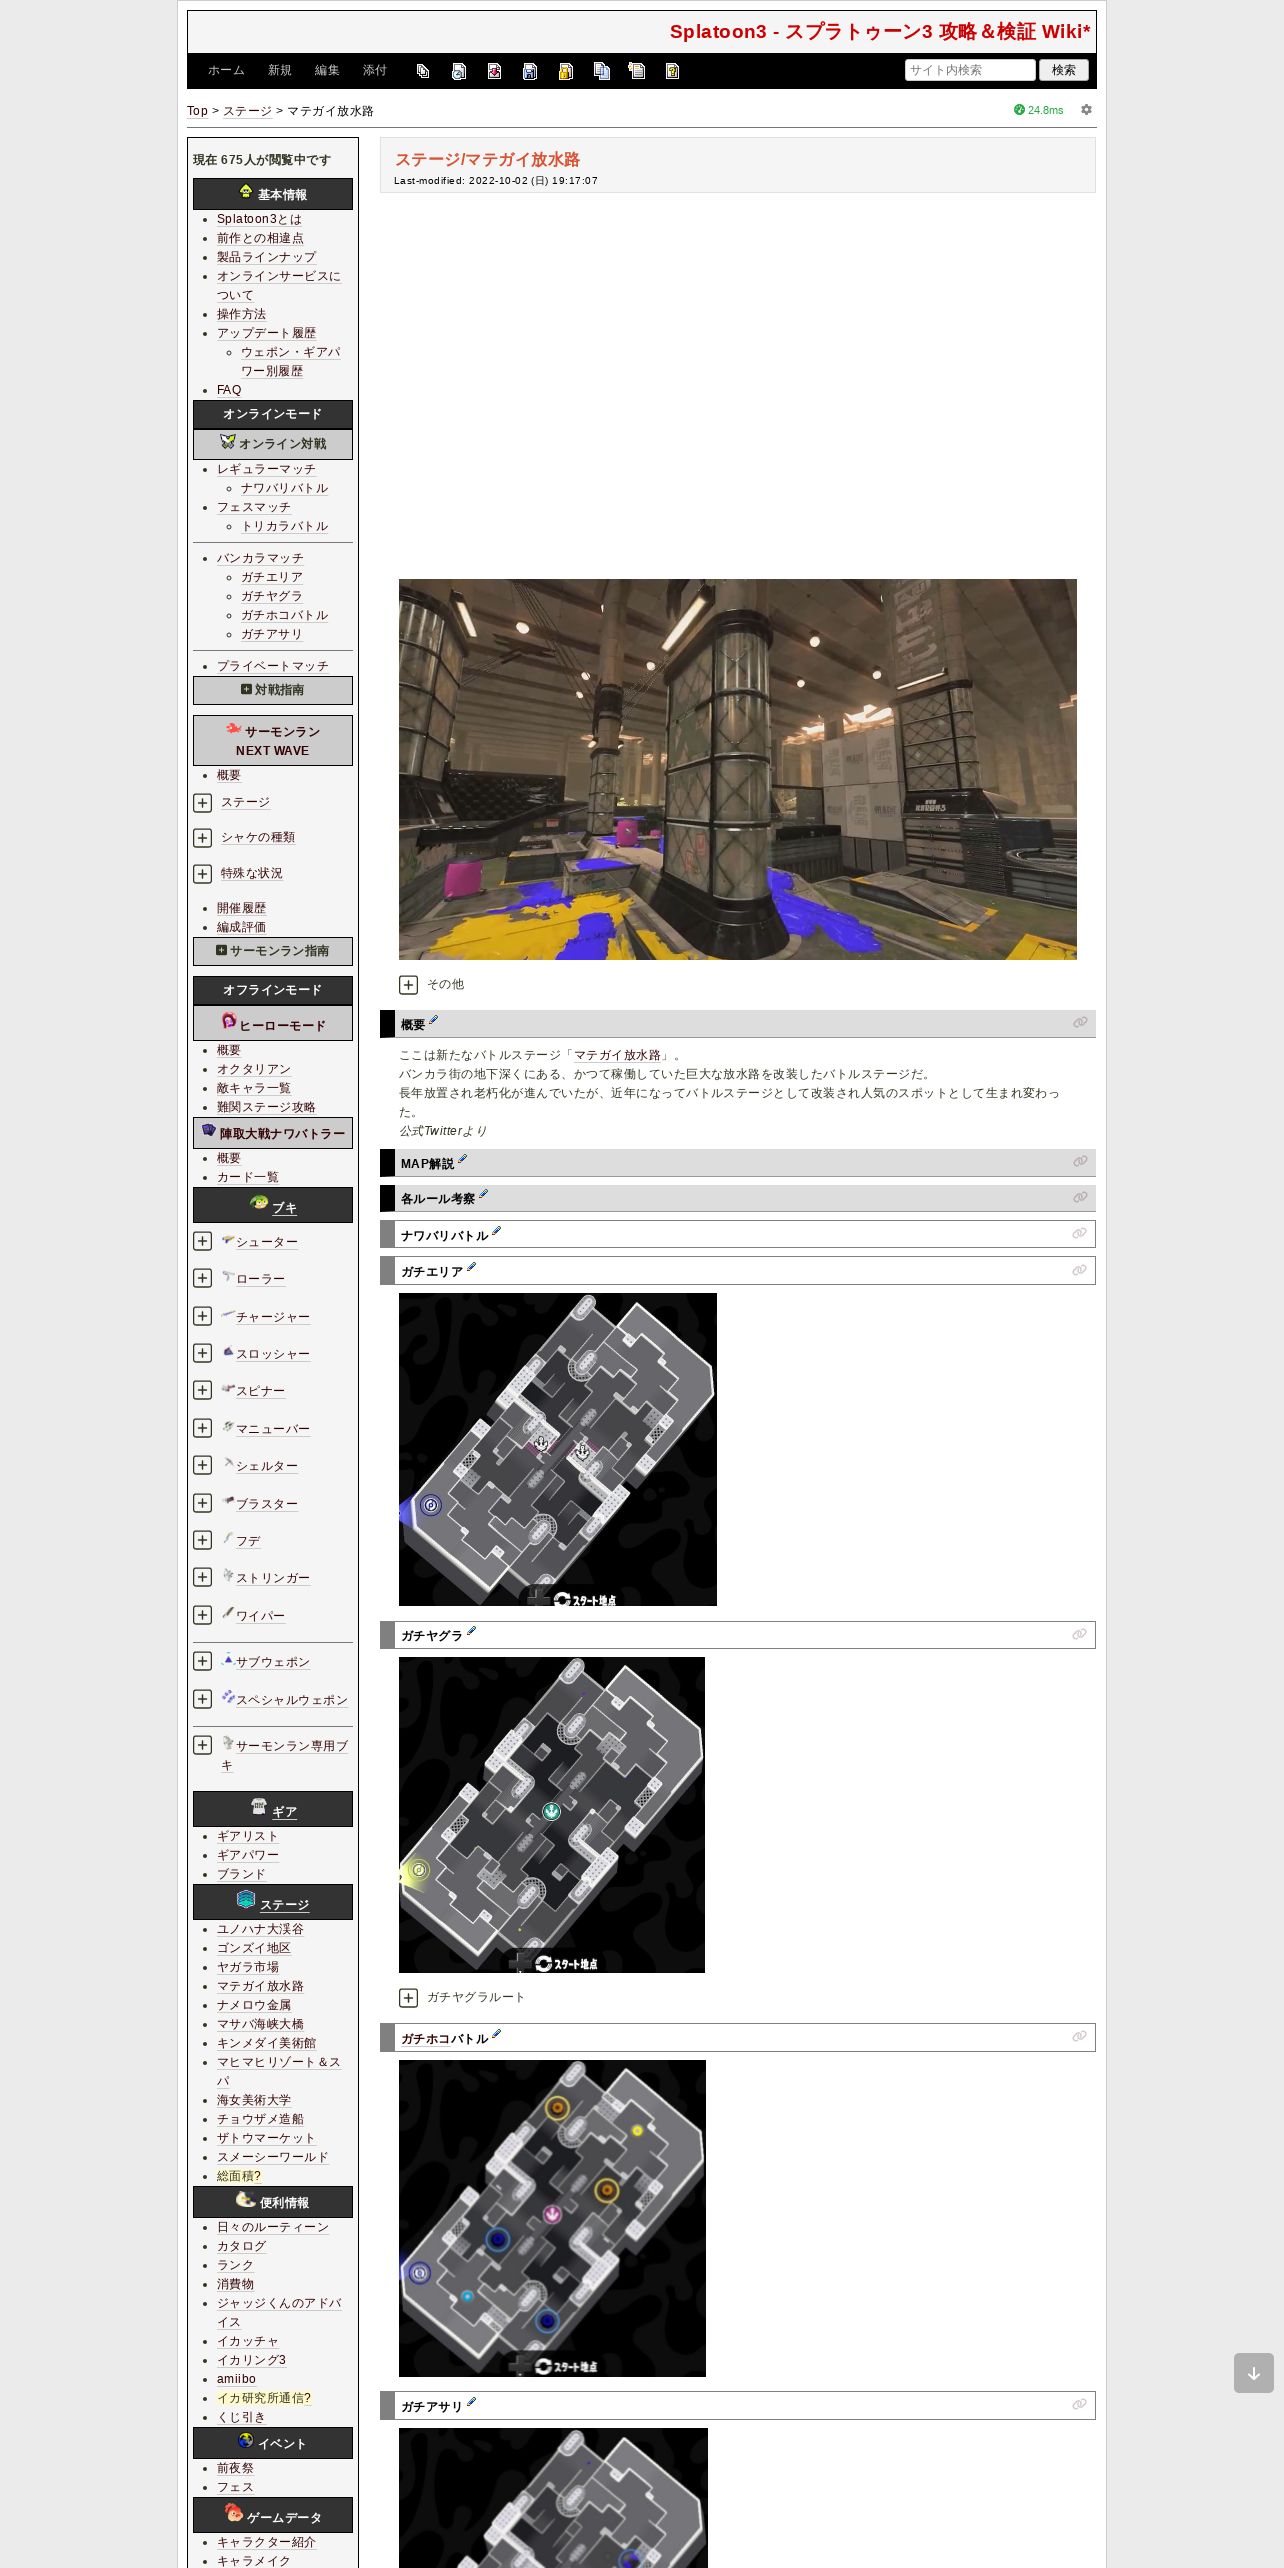Expand the シューター weapon list
Viewport: 1284px width, 2568px height.
tap(202, 1241)
